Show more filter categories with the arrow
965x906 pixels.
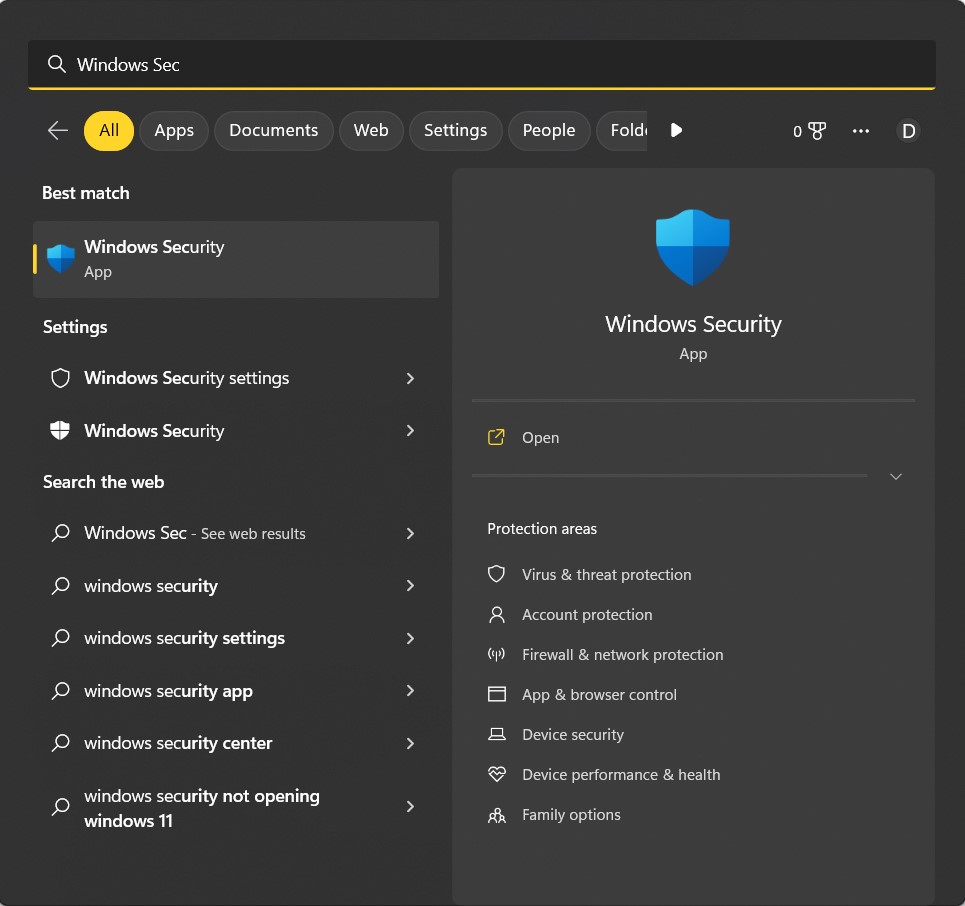(676, 130)
